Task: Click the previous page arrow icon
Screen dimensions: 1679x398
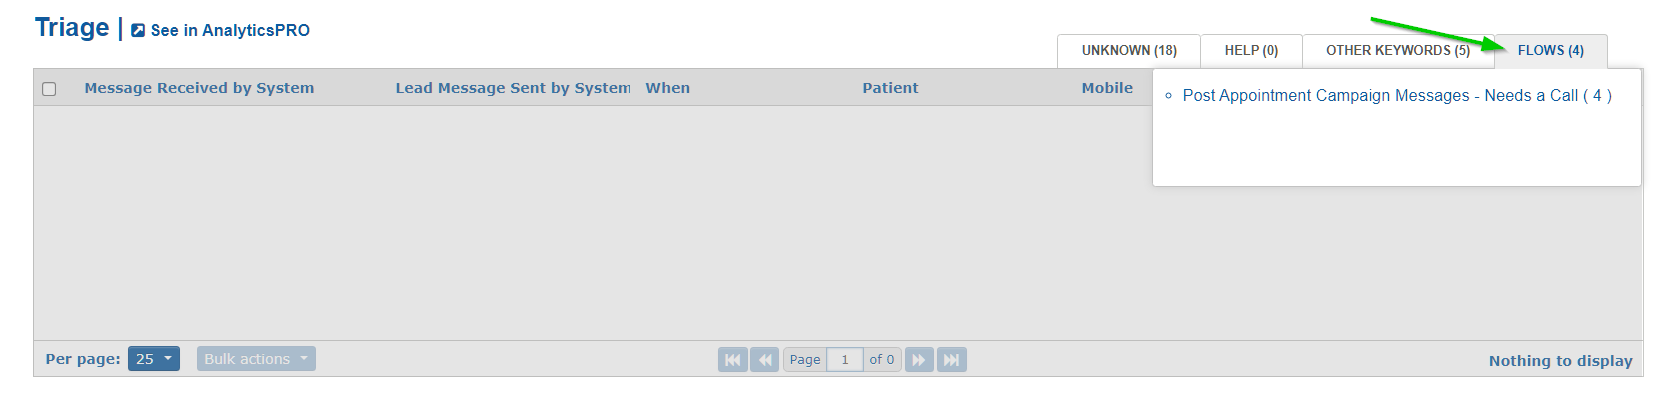Action: [x=765, y=360]
